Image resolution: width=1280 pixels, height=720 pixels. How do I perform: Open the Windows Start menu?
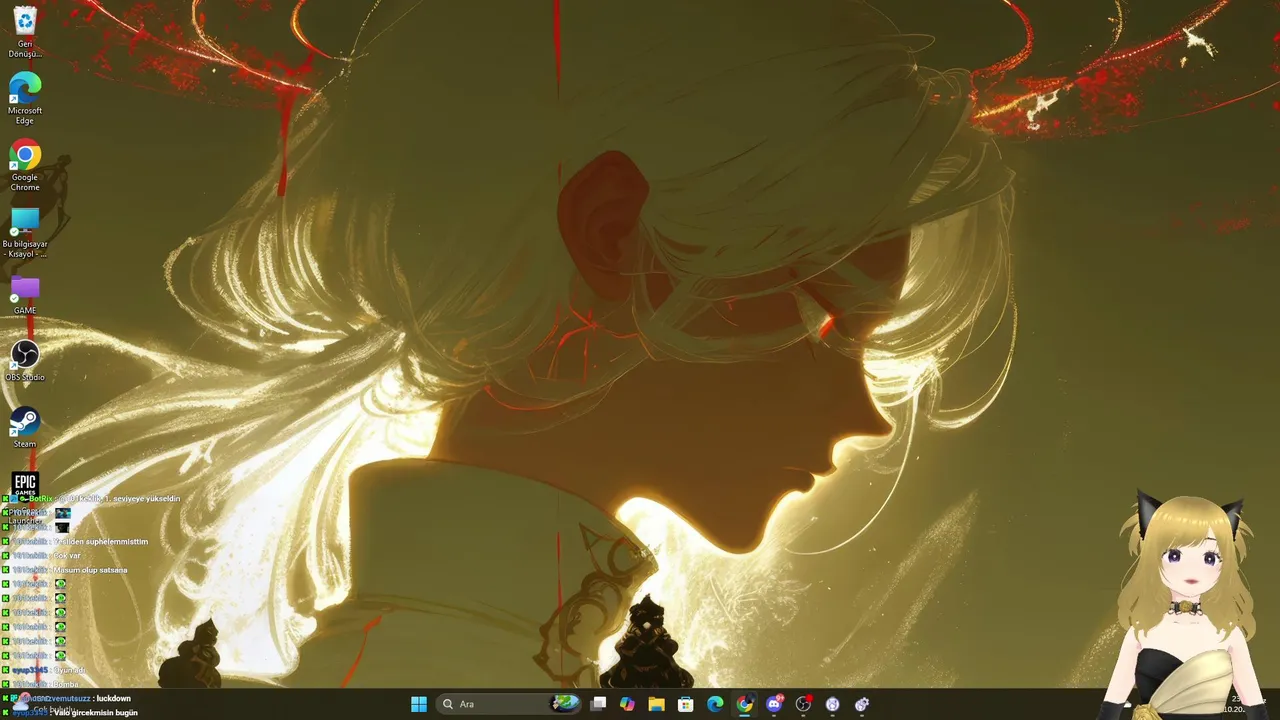[x=419, y=704]
